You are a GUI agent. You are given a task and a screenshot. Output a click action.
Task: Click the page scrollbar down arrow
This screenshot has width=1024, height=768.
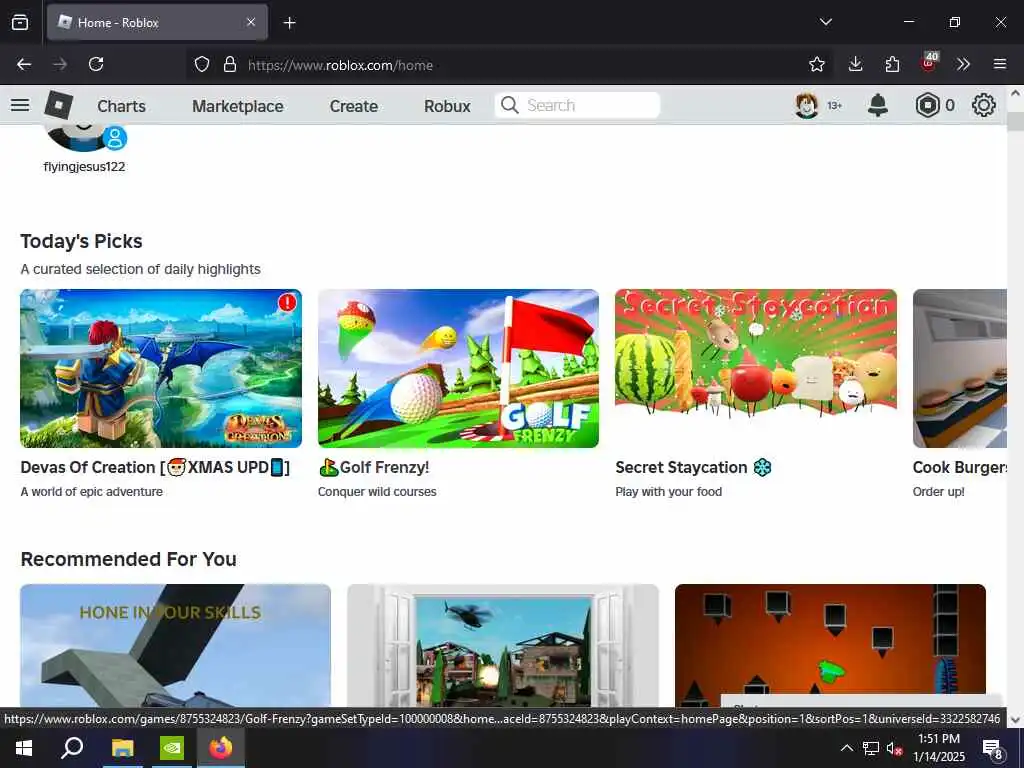[1015, 720]
